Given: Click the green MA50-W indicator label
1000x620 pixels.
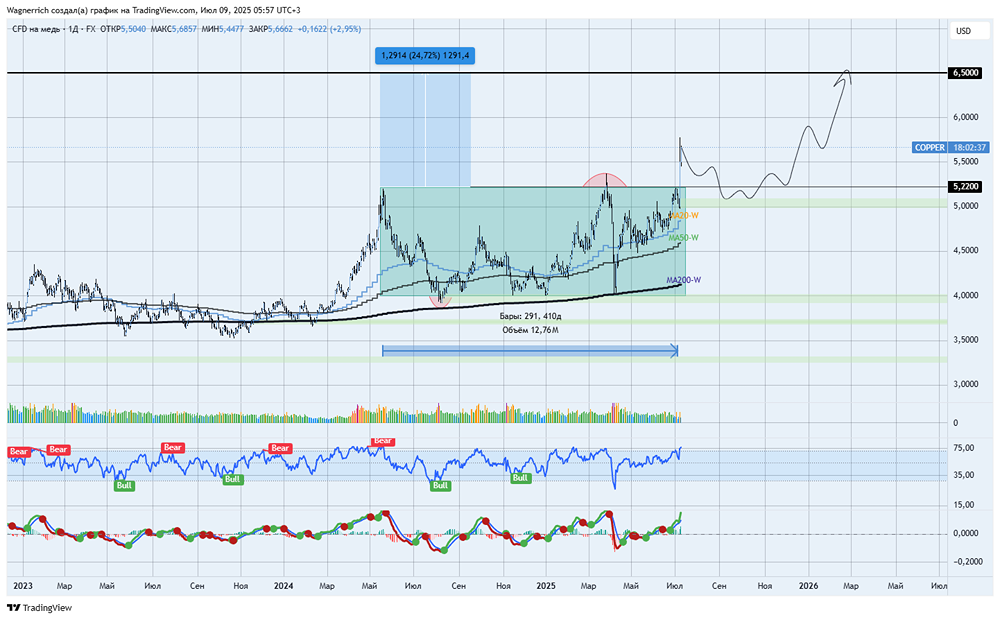Looking at the screenshot, I should pyautogui.click(x=683, y=237).
